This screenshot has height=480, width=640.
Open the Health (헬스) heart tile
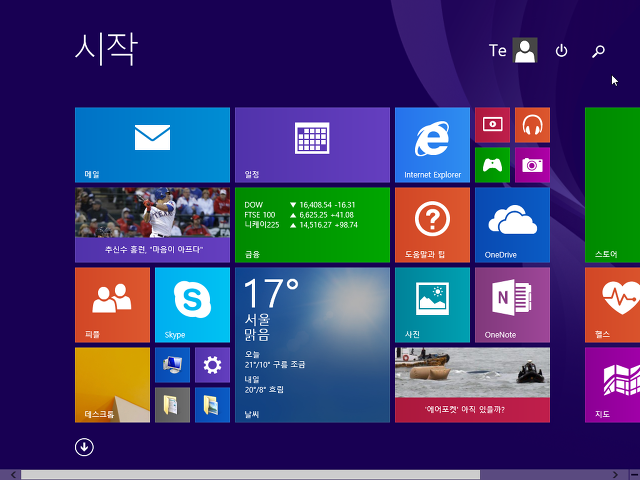612,305
